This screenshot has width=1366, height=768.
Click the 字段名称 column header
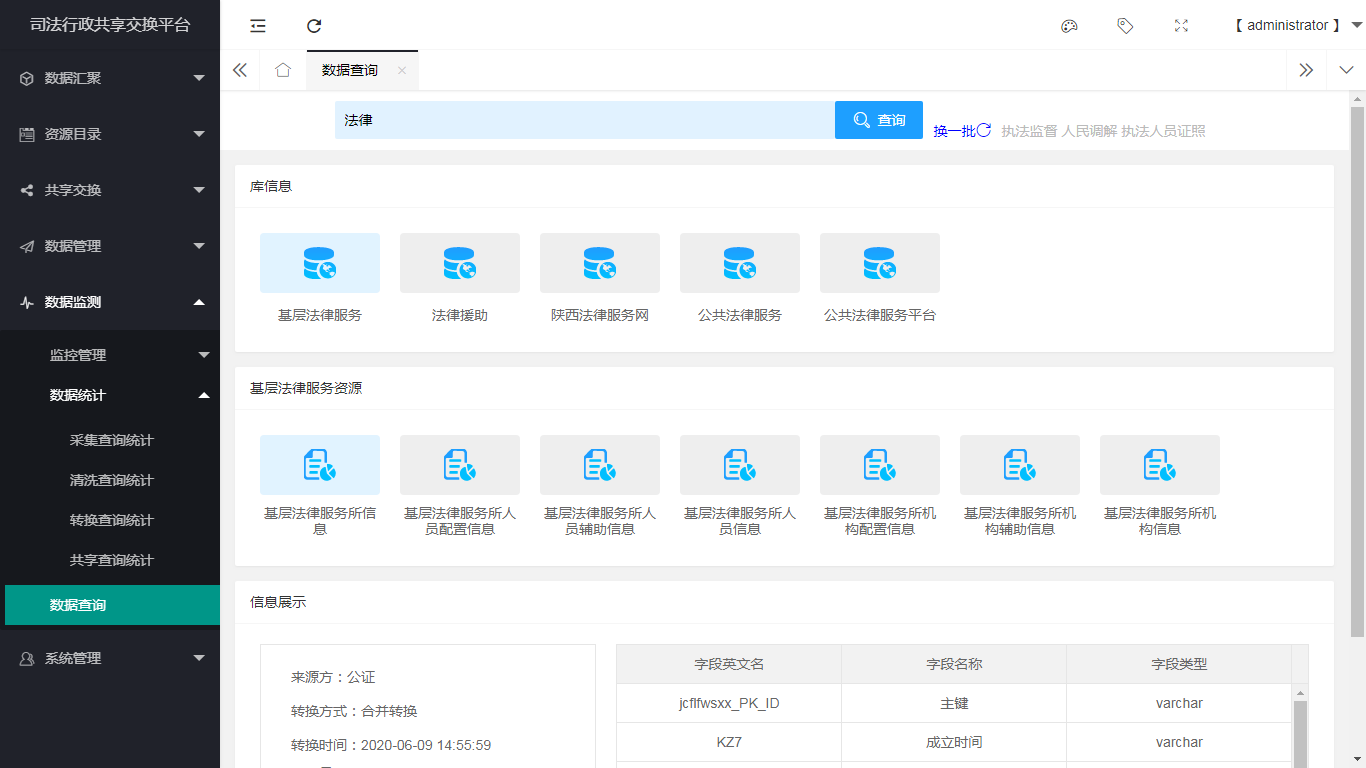click(954, 664)
